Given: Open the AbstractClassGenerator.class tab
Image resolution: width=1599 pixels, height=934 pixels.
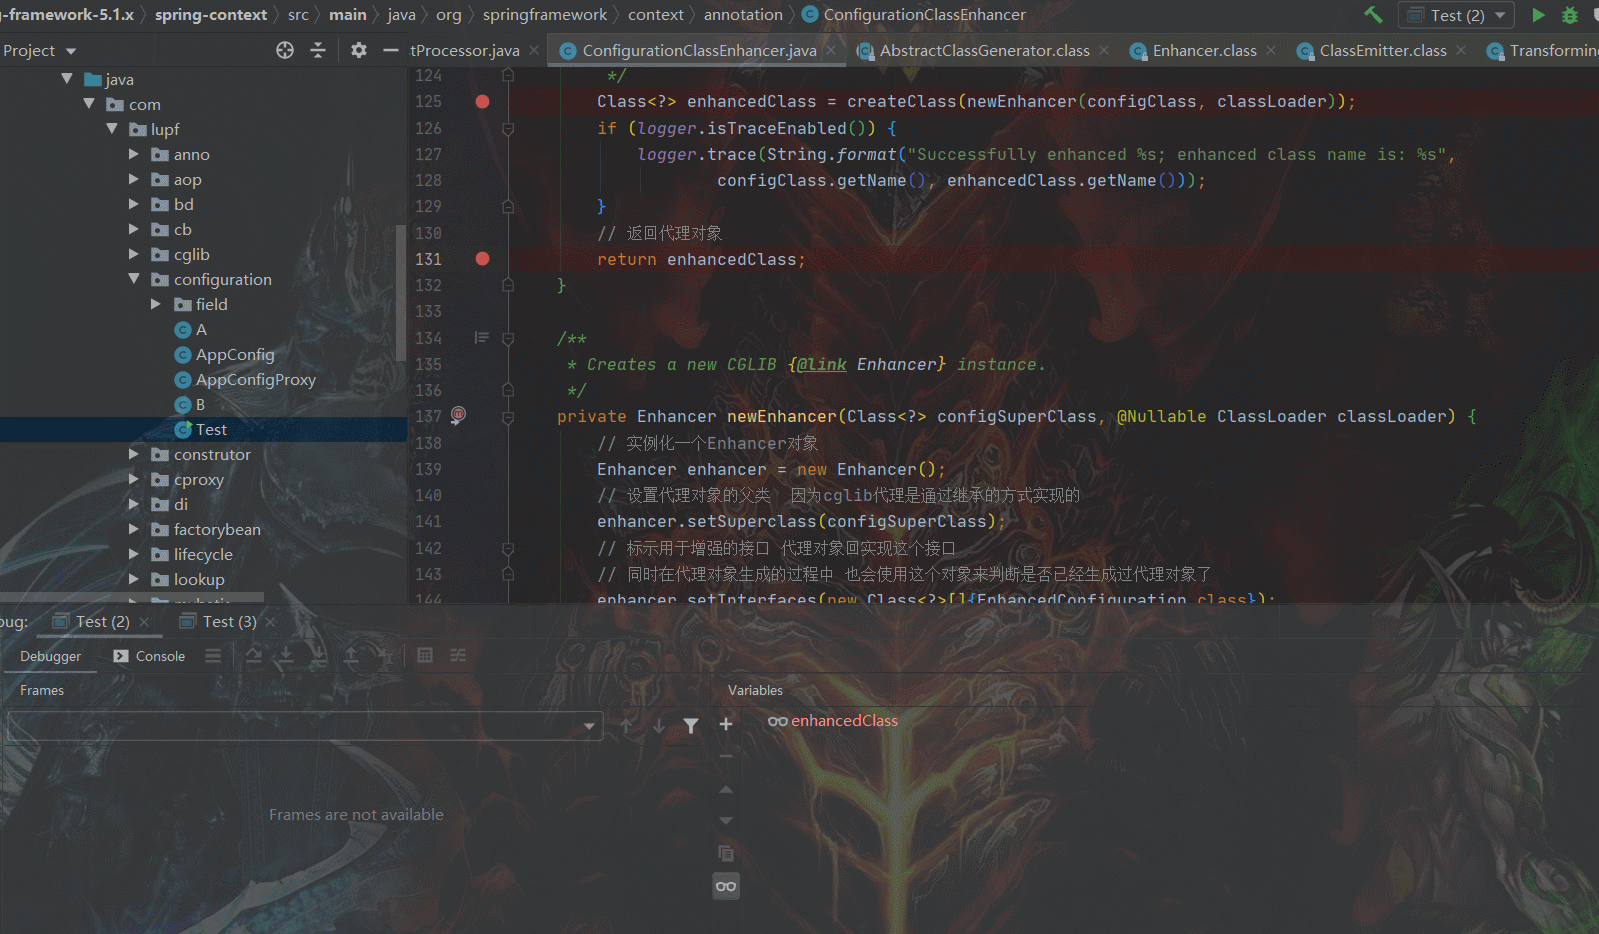Looking at the screenshot, I should coord(984,50).
